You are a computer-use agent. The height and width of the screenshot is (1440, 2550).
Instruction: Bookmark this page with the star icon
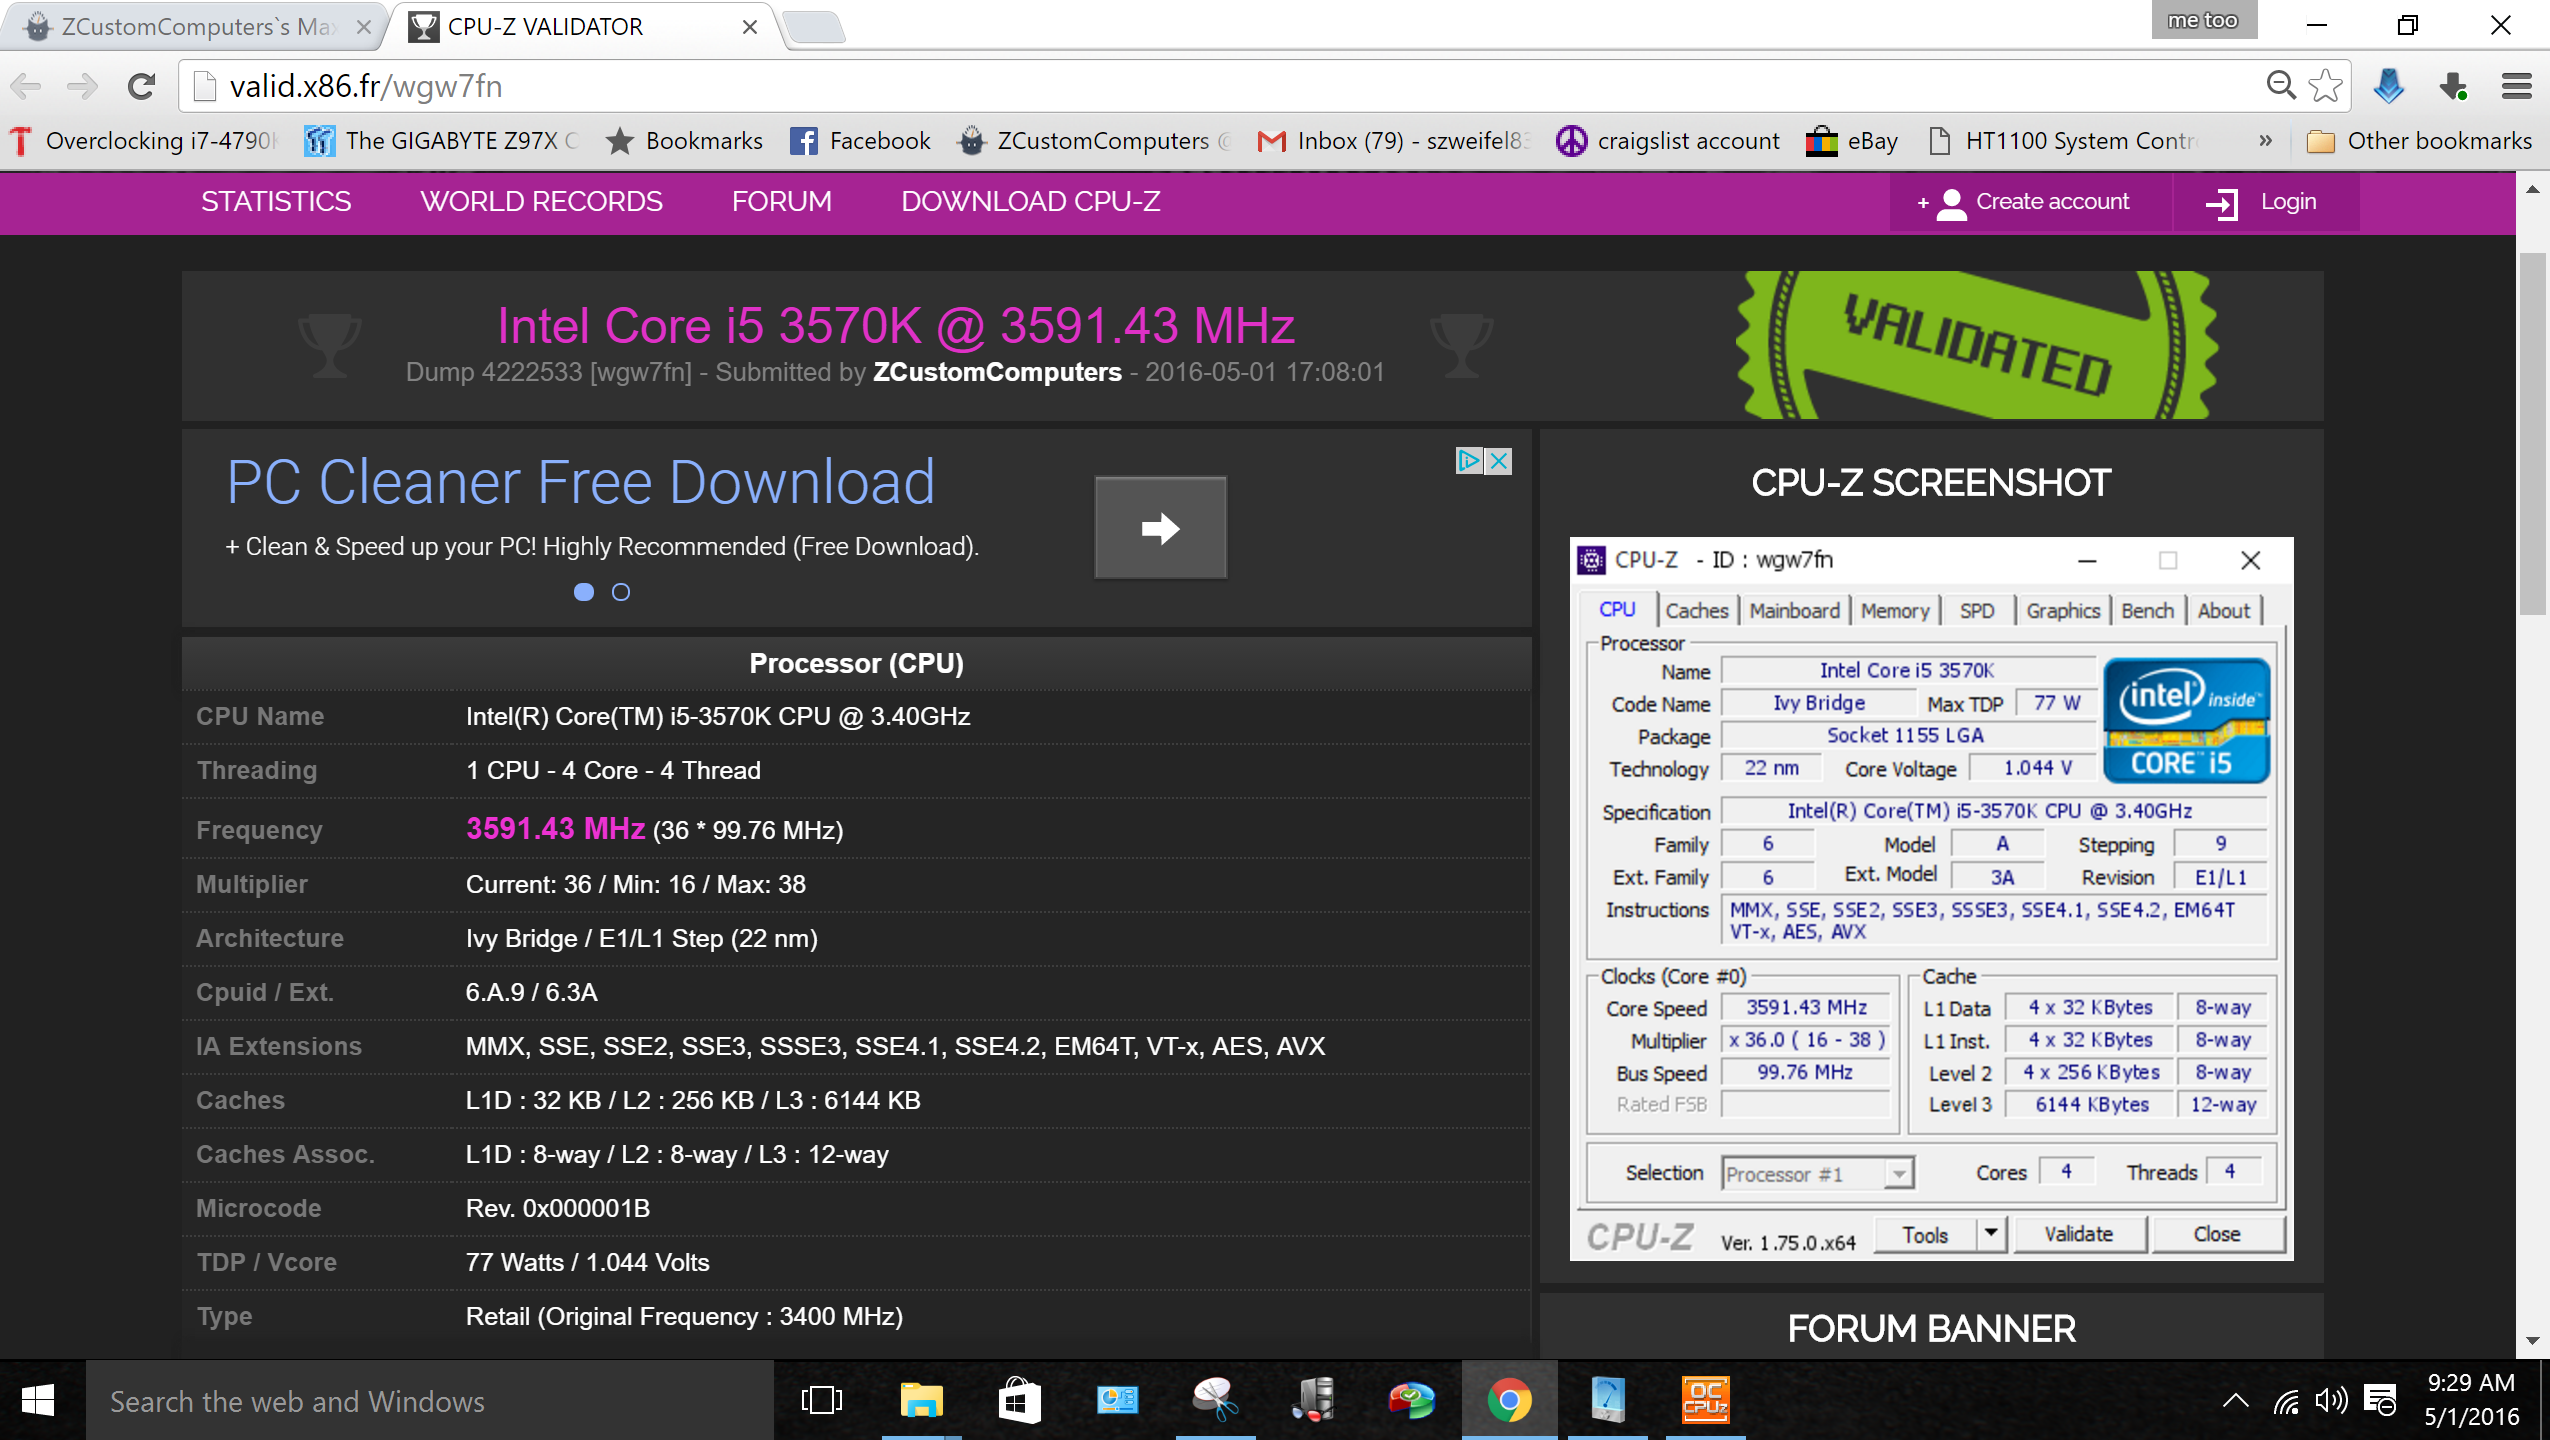[x=2326, y=86]
